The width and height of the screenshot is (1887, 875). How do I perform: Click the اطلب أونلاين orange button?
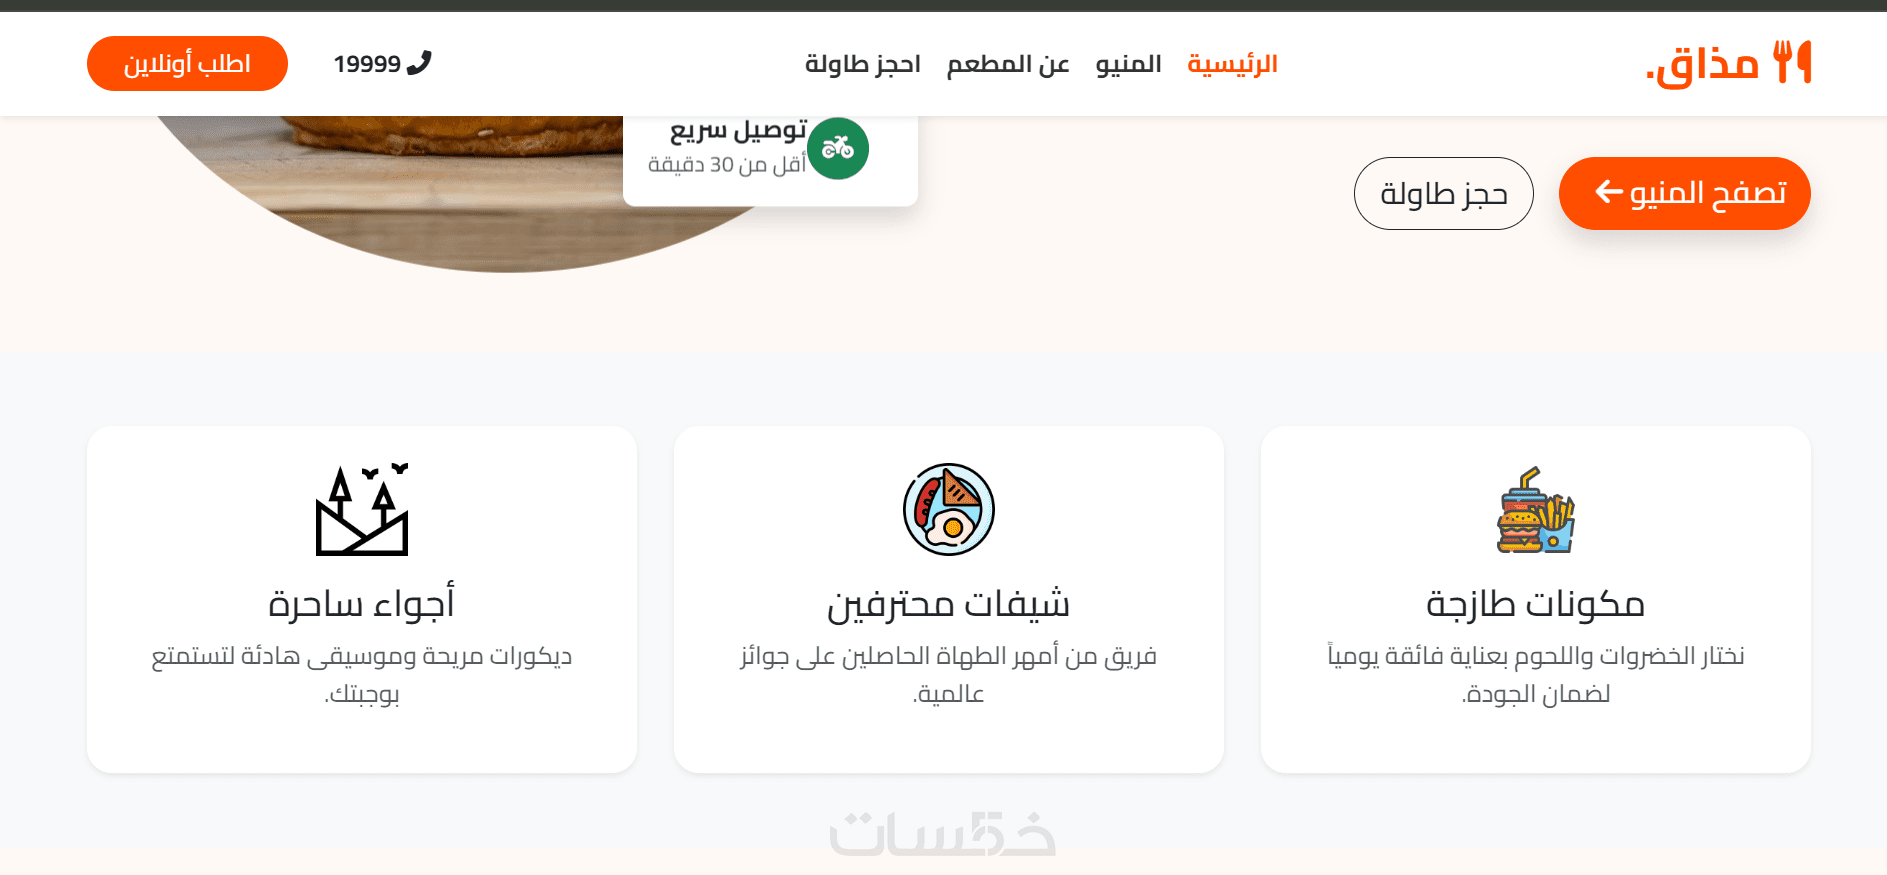(187, 63)
